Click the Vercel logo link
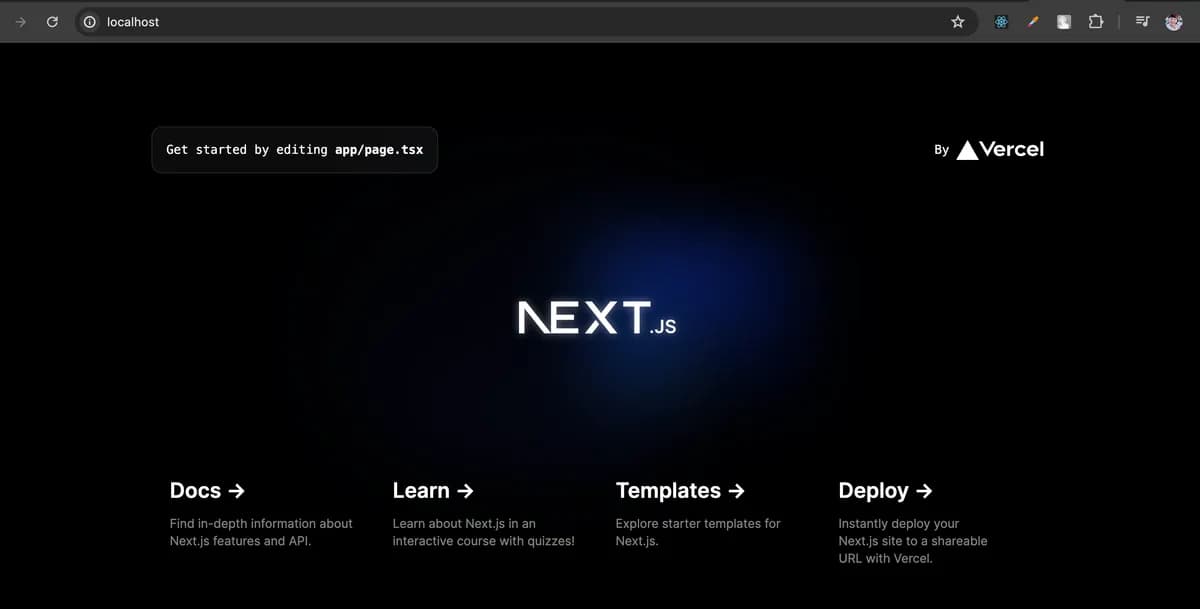 coord(1000,149)
